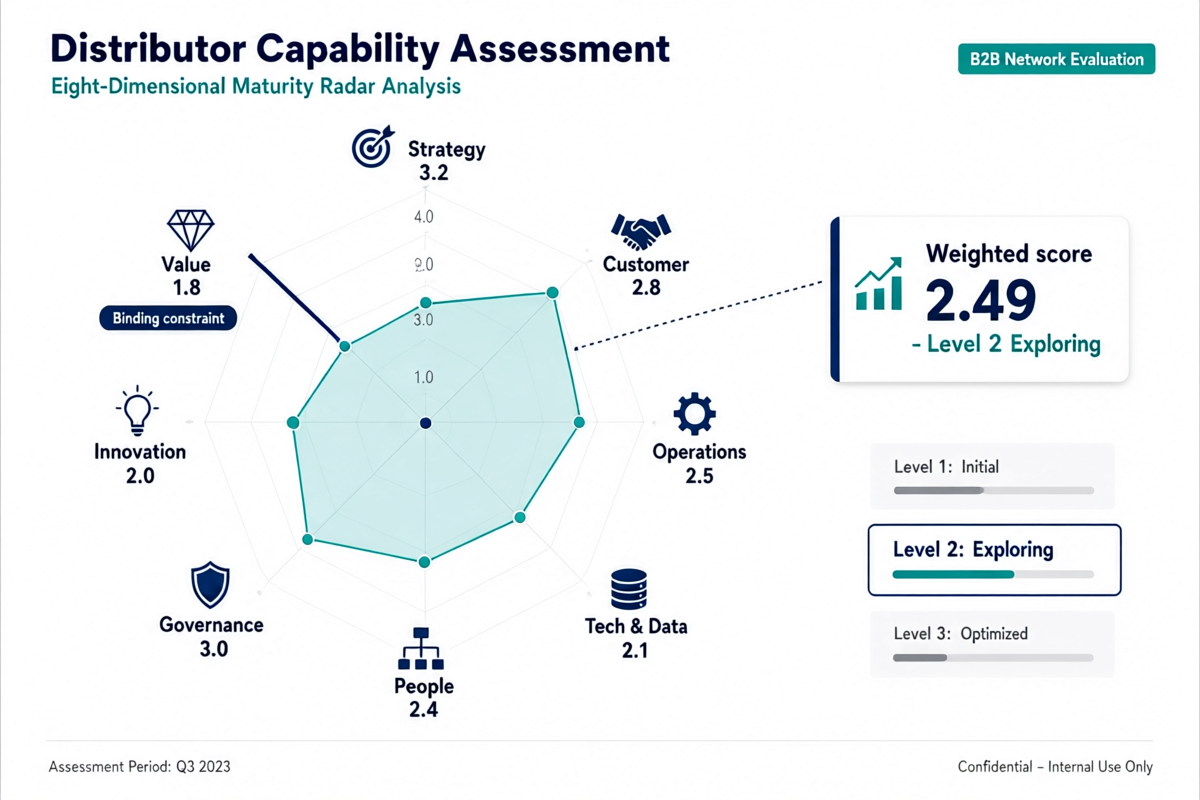Click the Innovation lightbulb icon
Screen dimensions: 1200x800
tap(137, 411)
